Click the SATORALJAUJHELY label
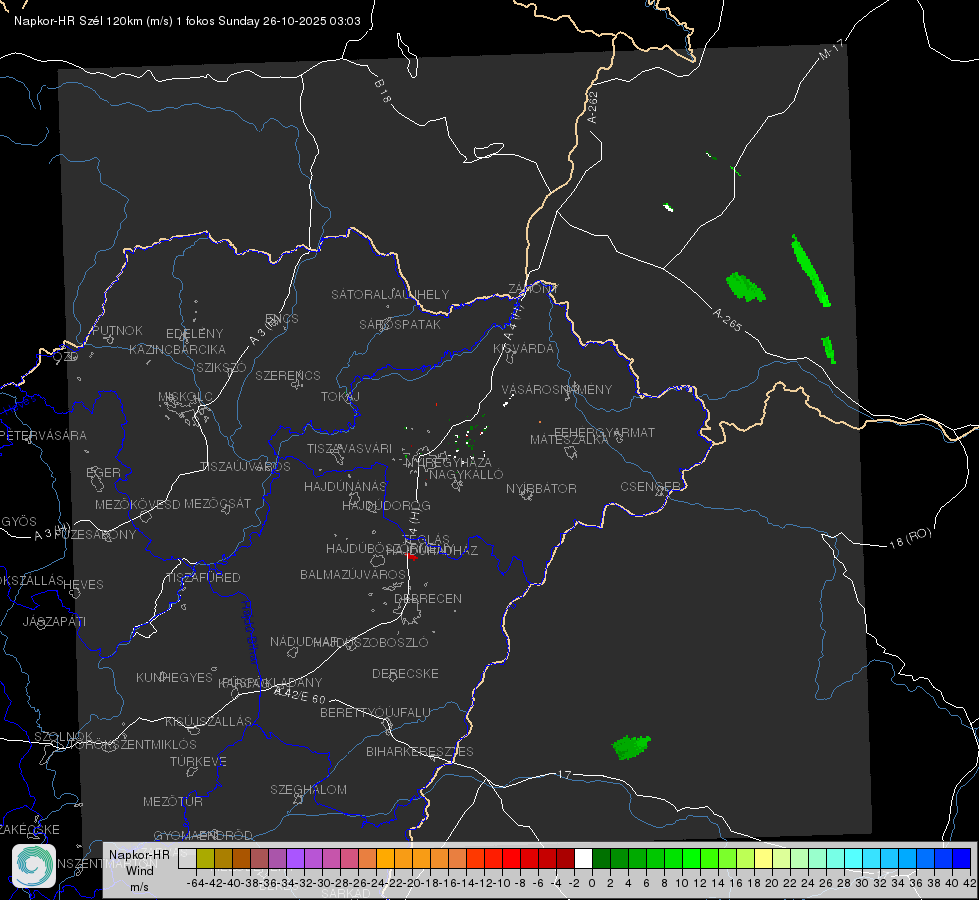This screenshot has height=900, width=979. pyautogui.click(x=390, y=294)
